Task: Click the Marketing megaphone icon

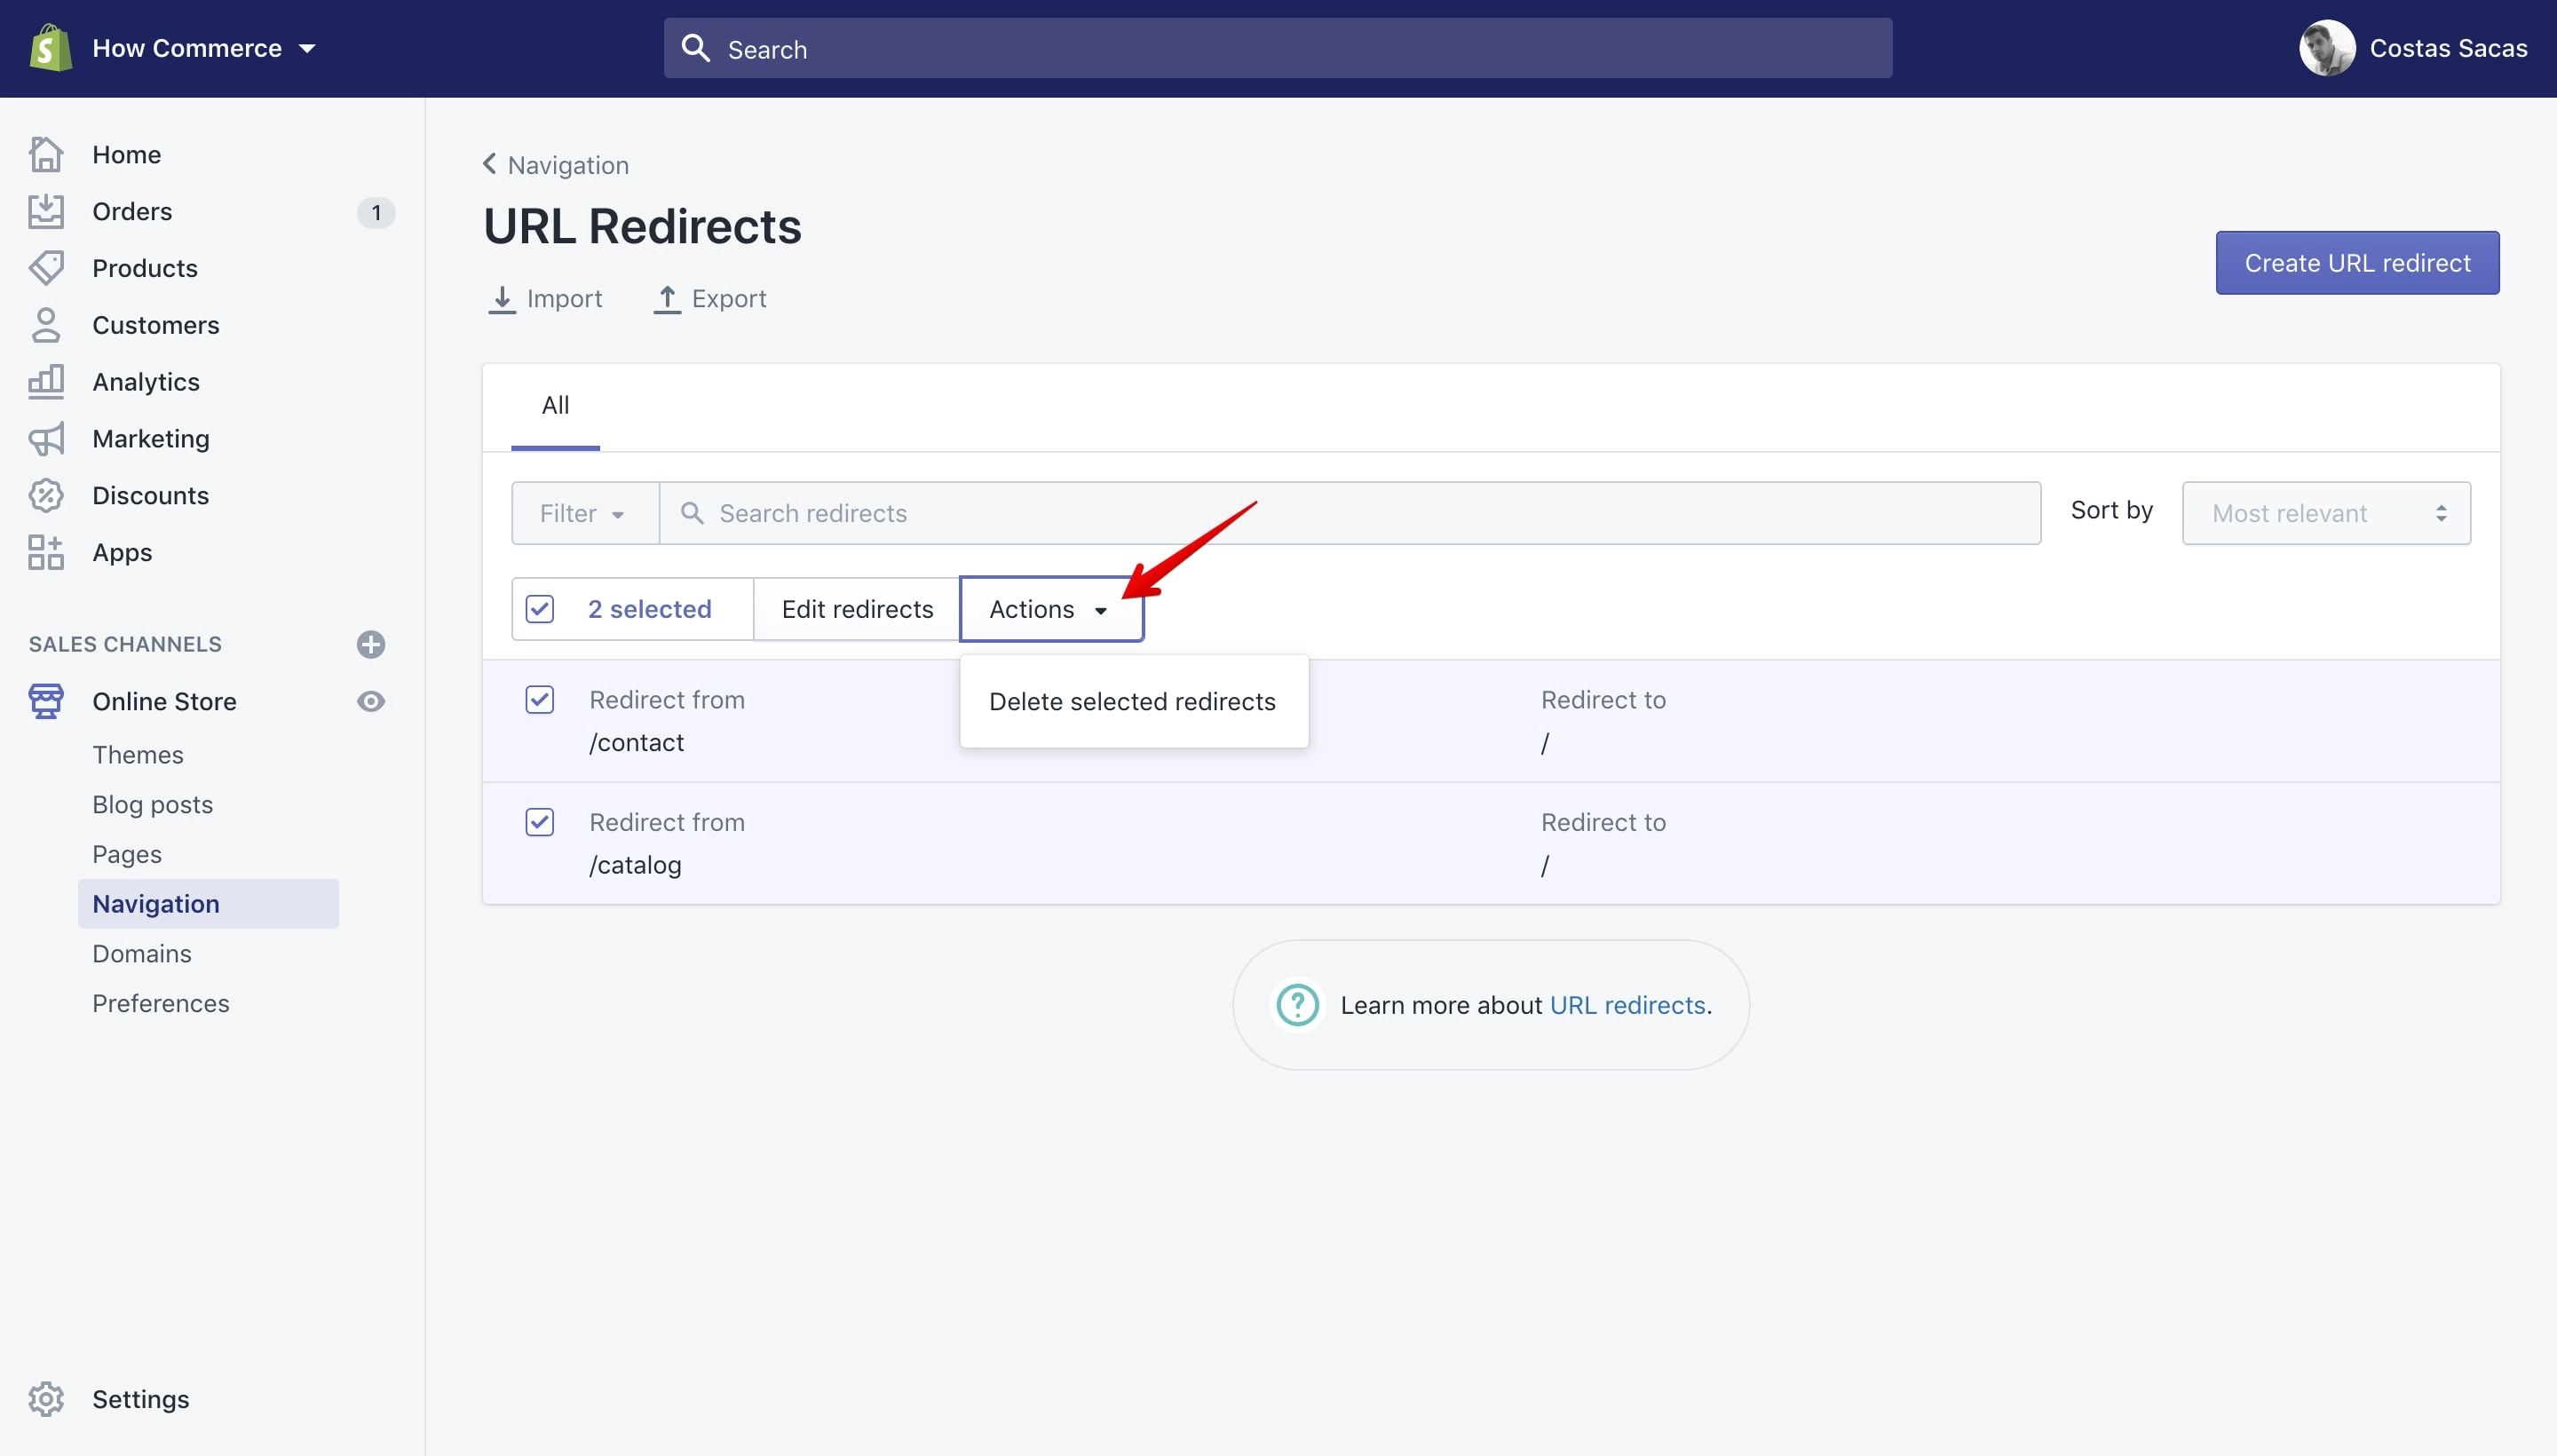Action: pyautogui.click(x=46, y=438)
